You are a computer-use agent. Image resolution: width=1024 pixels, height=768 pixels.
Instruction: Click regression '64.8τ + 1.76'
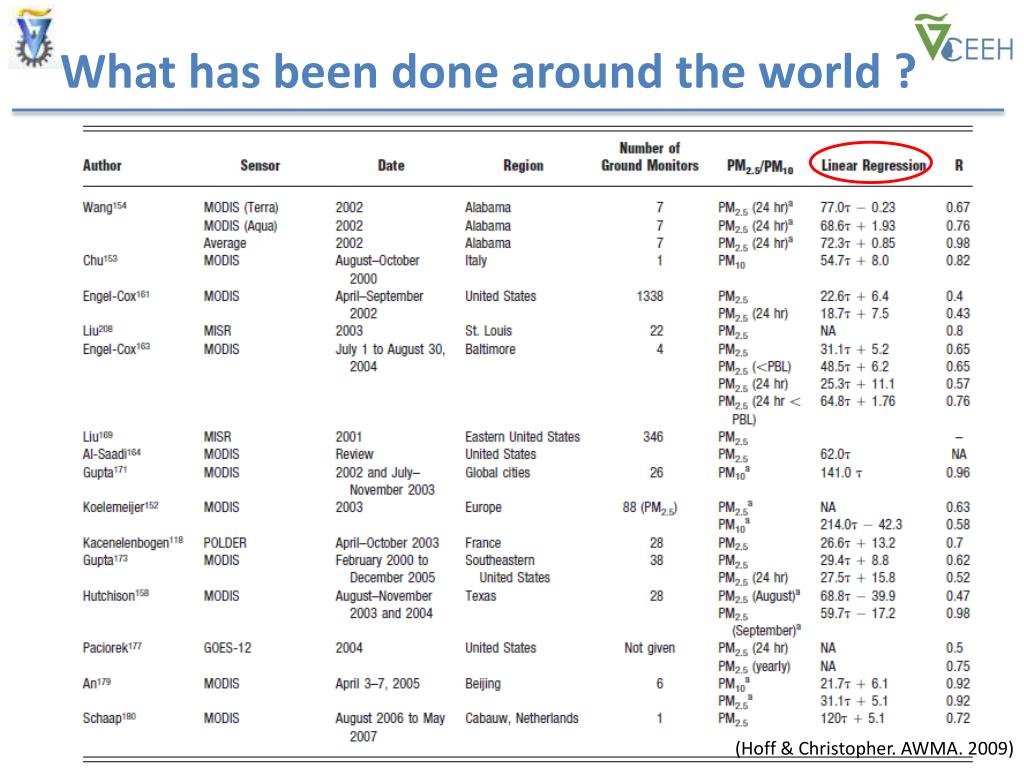point(857,401)
